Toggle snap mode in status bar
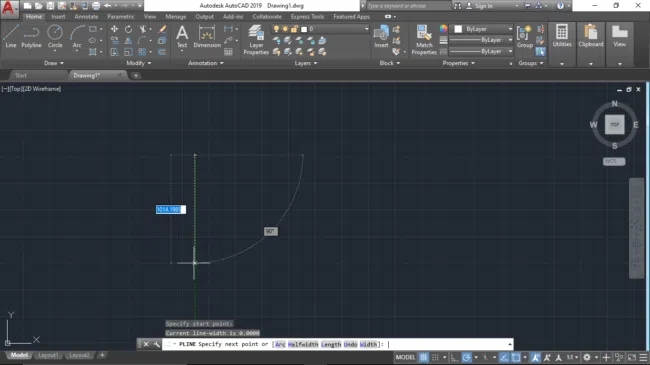The height and width of the screenshot is (365, 650). (x=435, y=357)
